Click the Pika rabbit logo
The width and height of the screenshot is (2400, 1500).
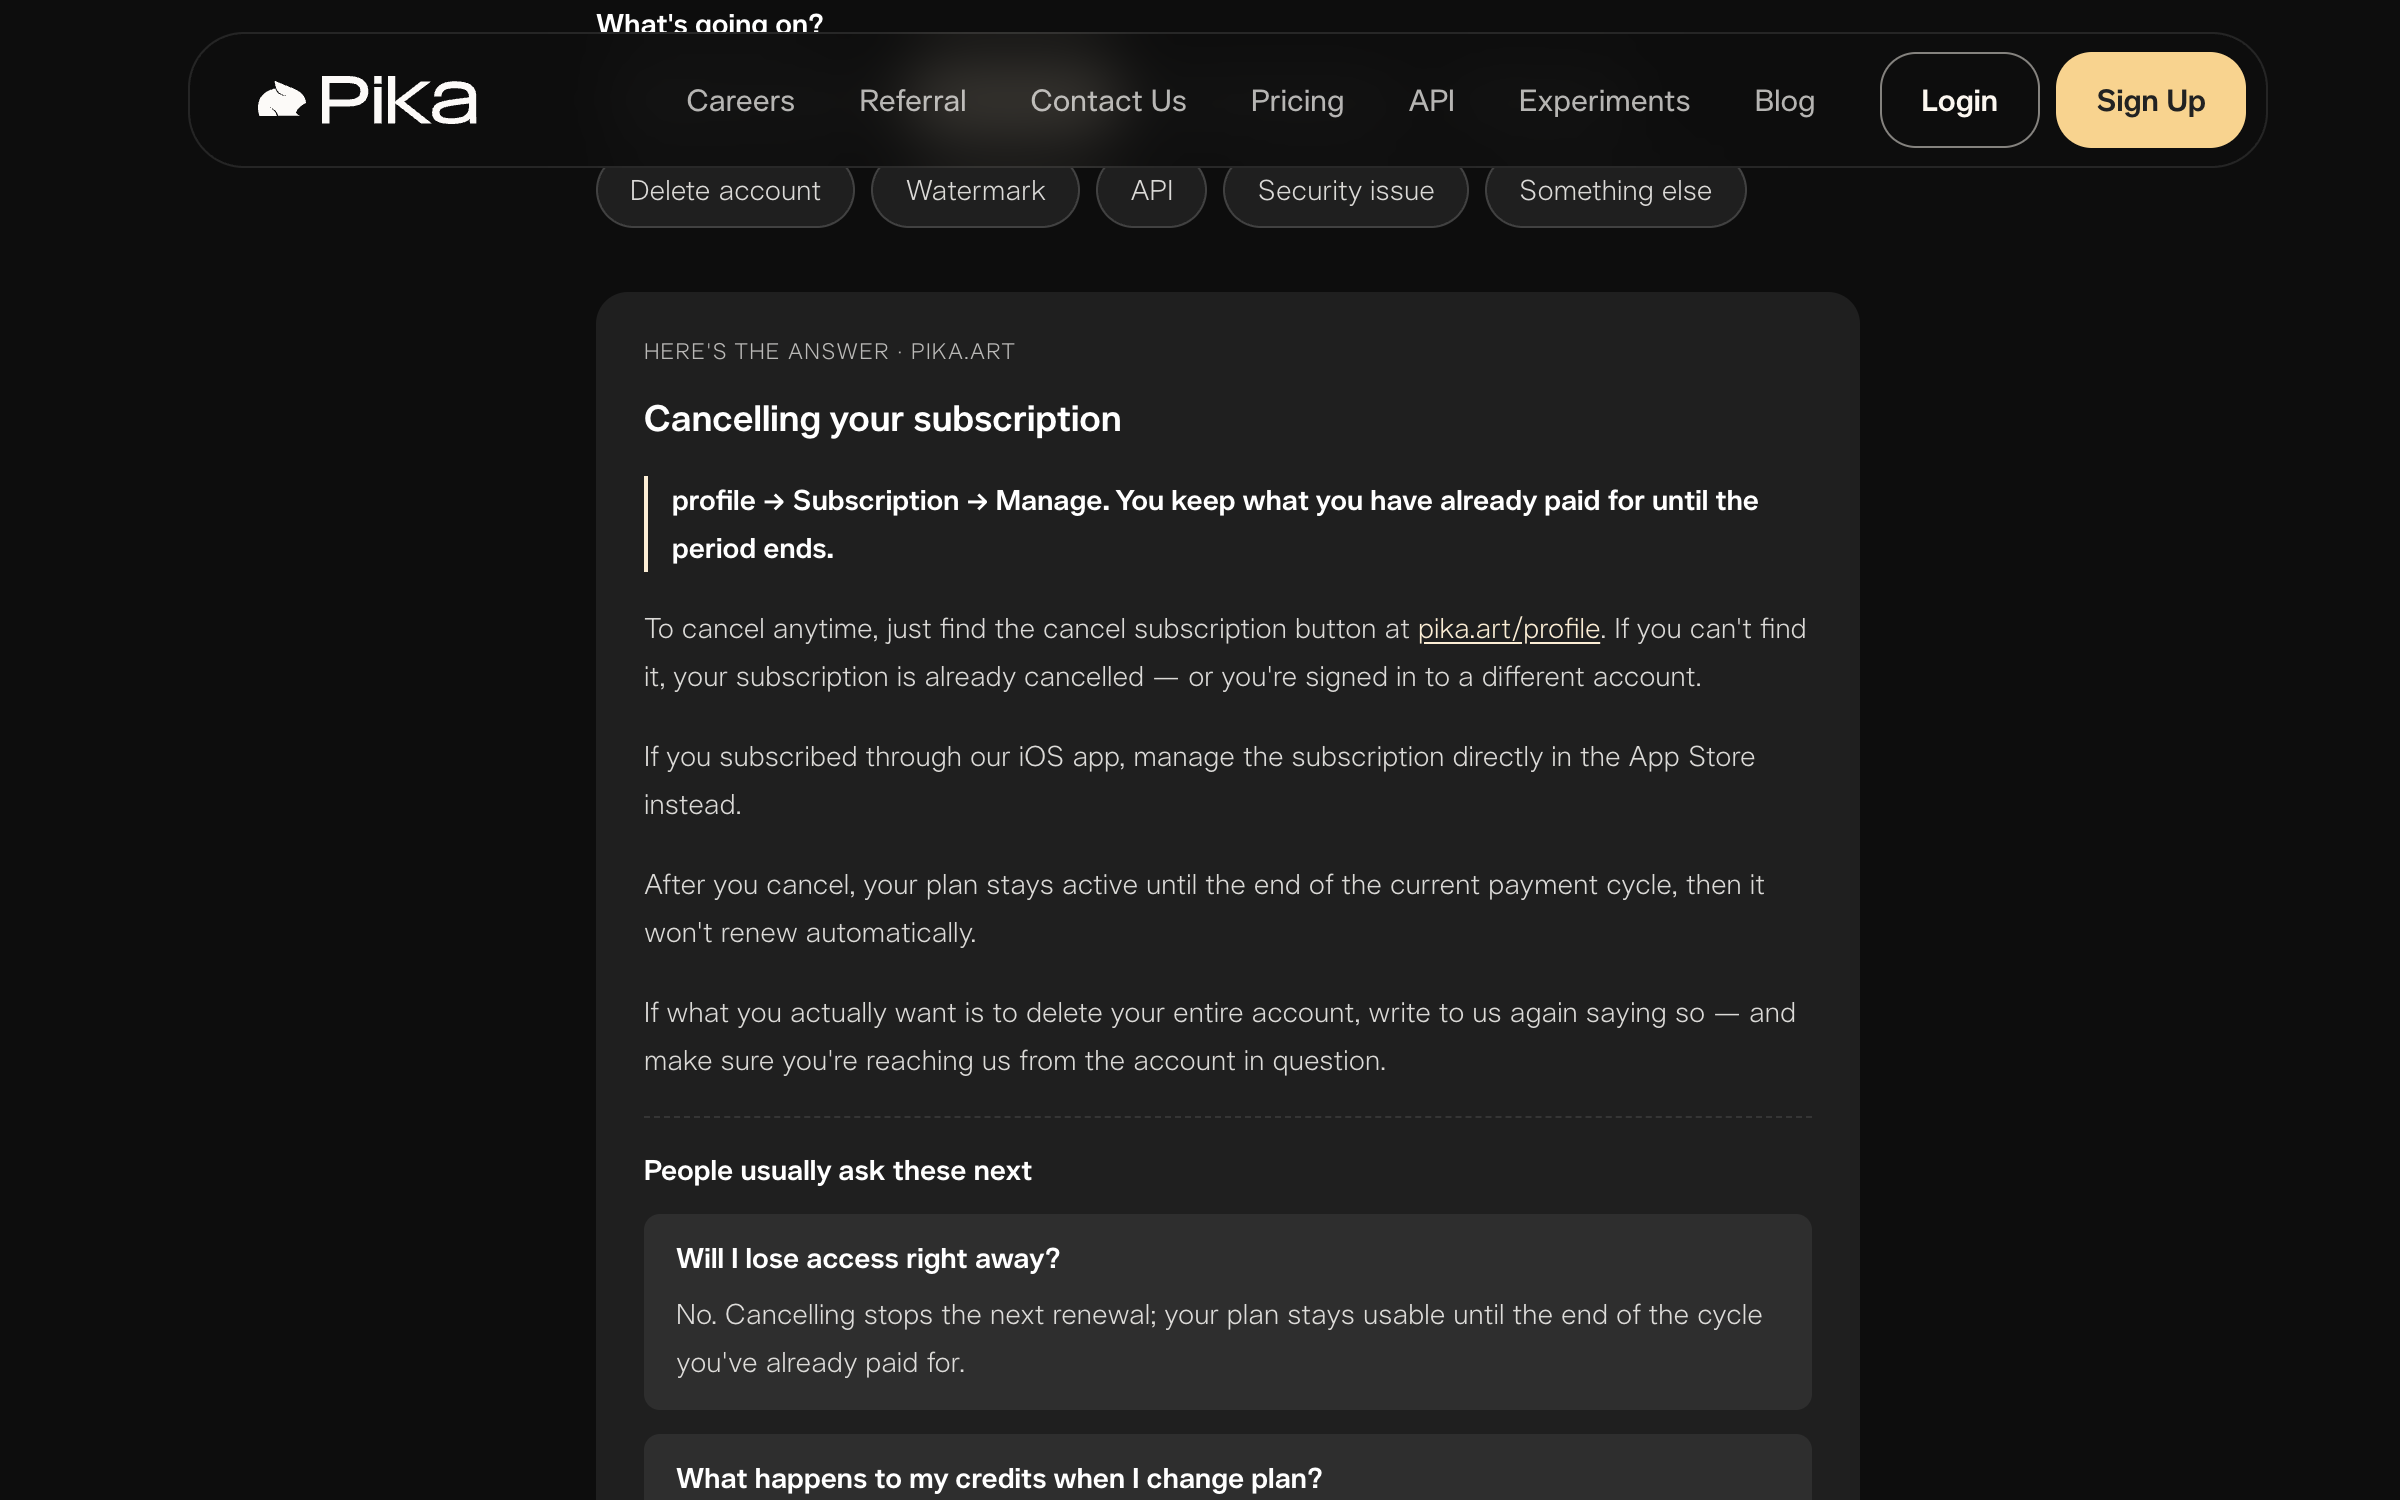(x=367, y=100)
